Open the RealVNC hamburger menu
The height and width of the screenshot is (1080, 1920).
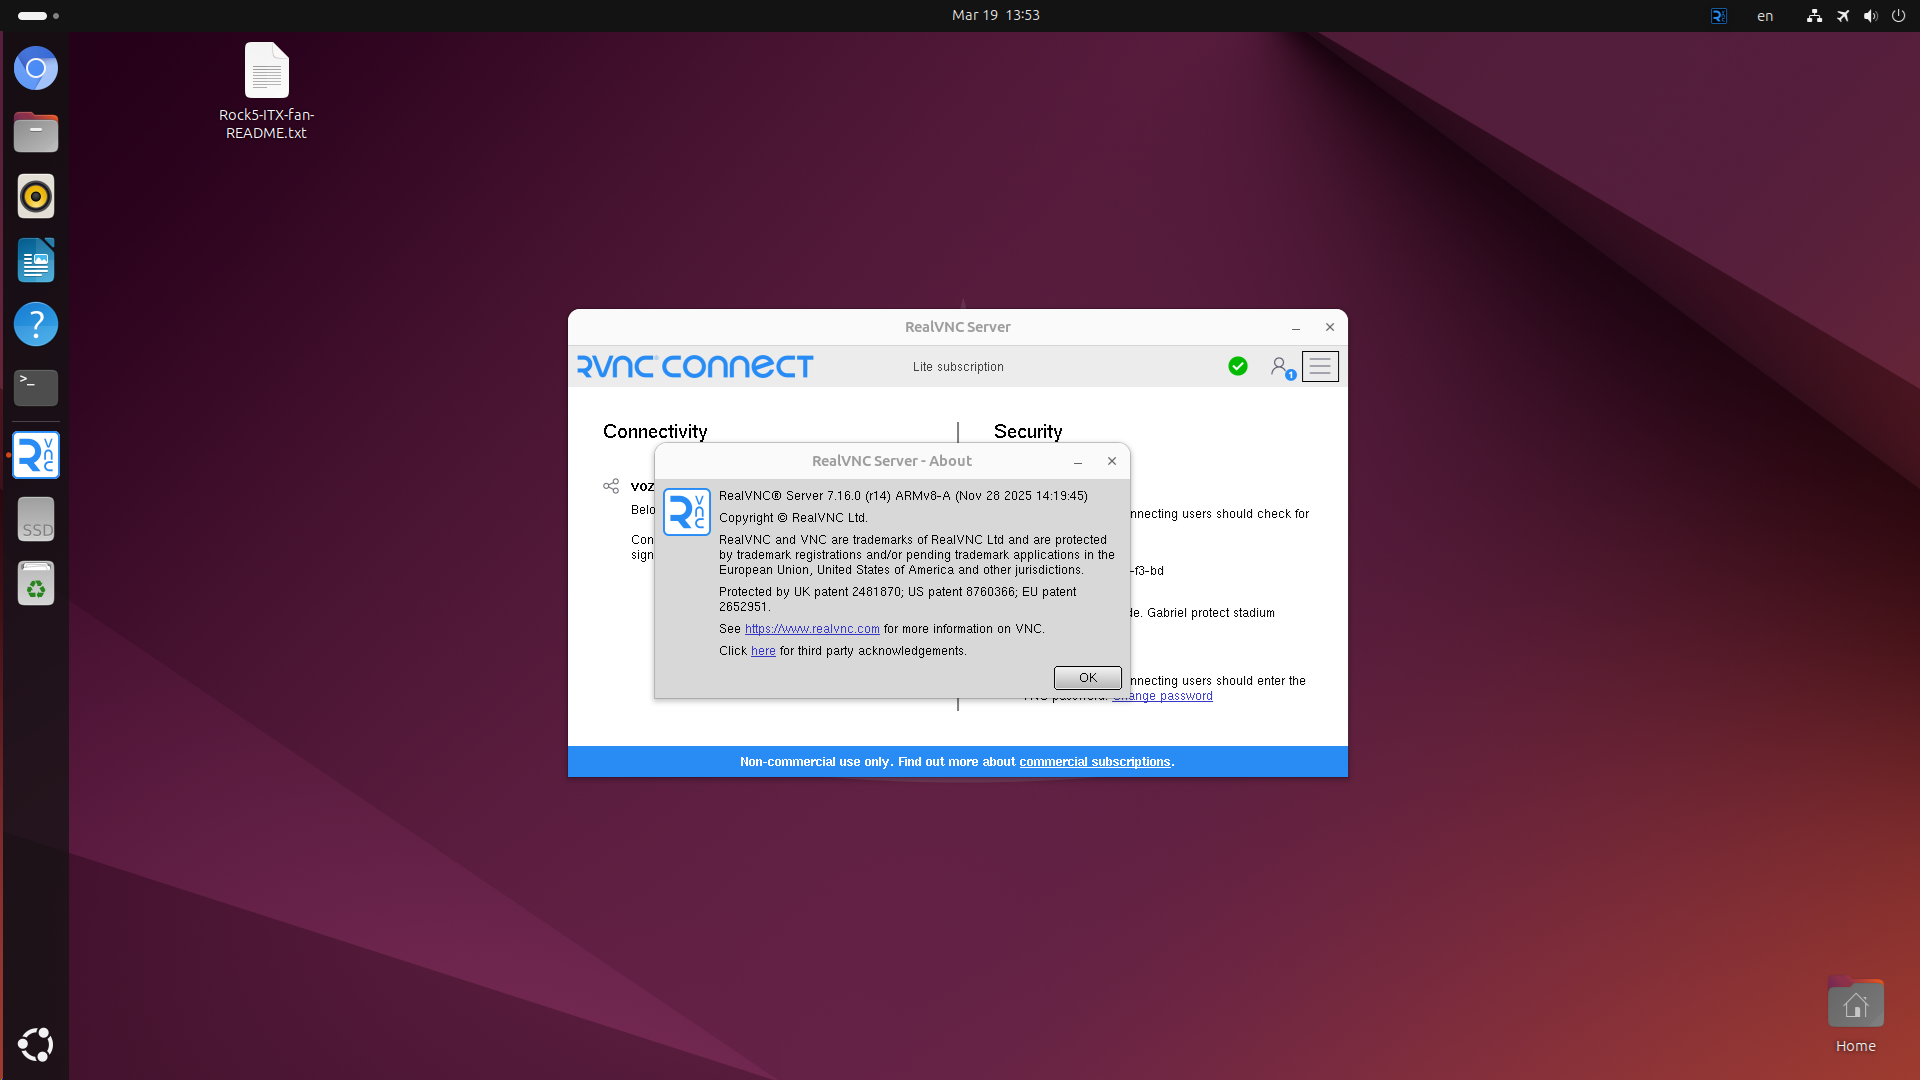click(x=1320, y=367)
